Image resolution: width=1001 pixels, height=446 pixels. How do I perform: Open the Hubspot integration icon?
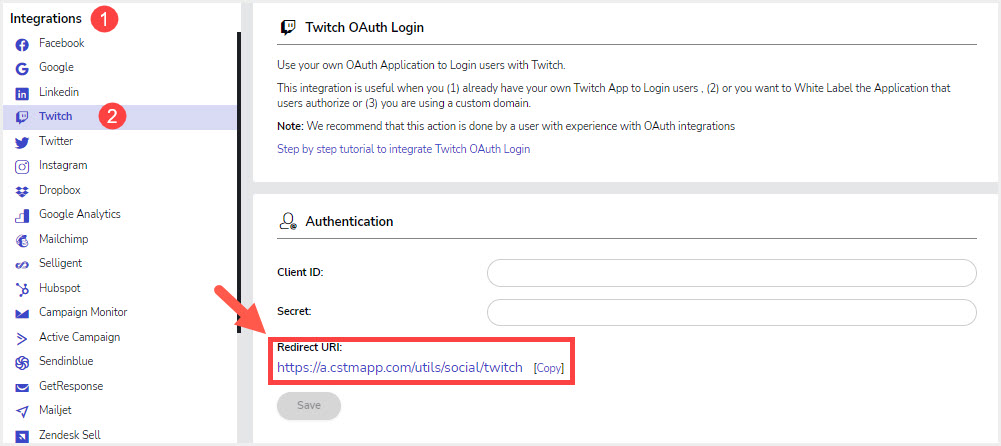(x=22, y=289)
